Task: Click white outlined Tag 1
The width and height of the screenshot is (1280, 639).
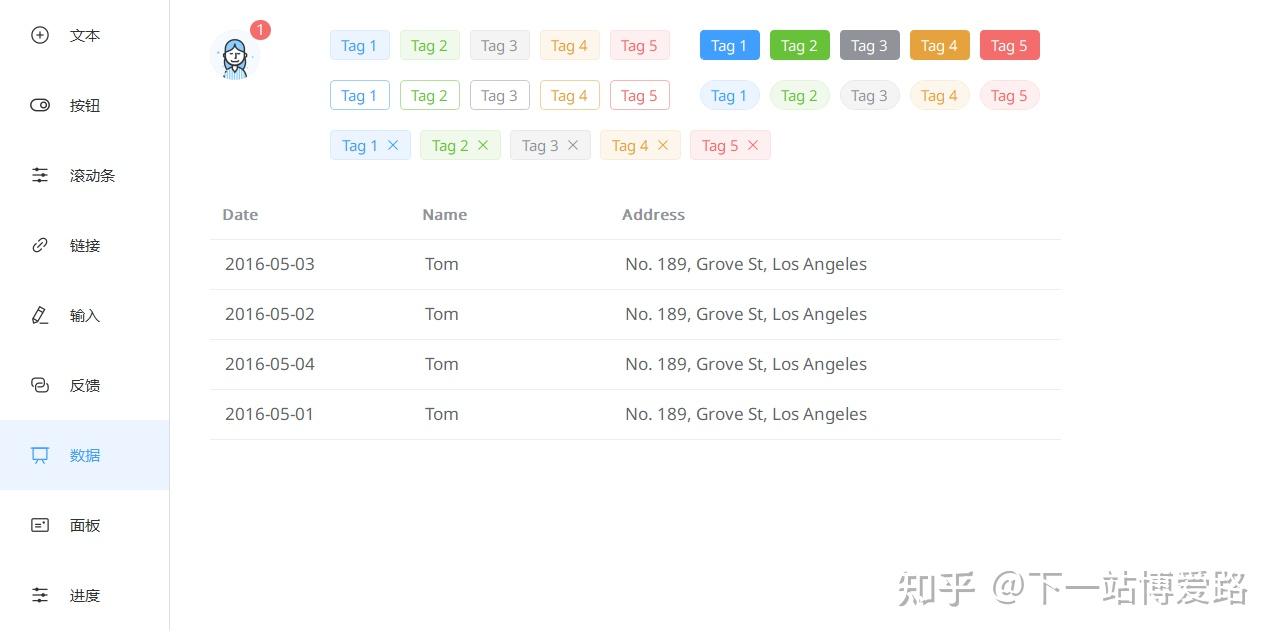Action: click(x=360, y=95)
